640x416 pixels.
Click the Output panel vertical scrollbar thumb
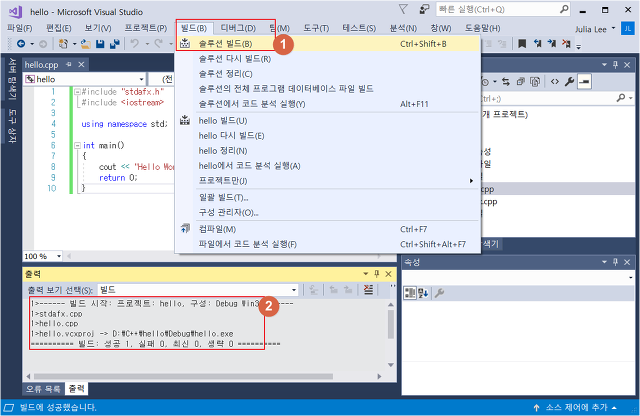391,324
